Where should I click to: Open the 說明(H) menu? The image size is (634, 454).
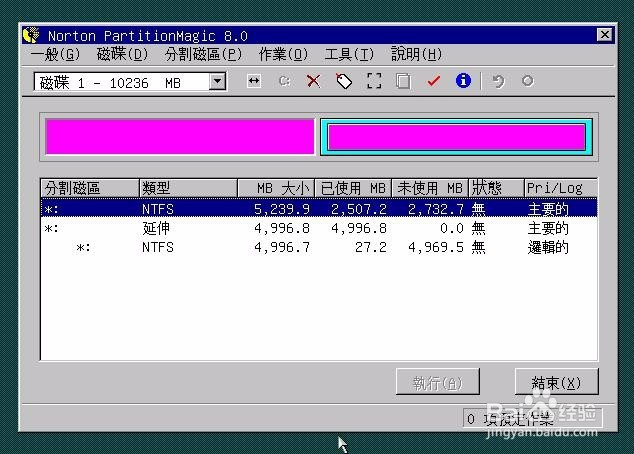(x=416, y=54)
